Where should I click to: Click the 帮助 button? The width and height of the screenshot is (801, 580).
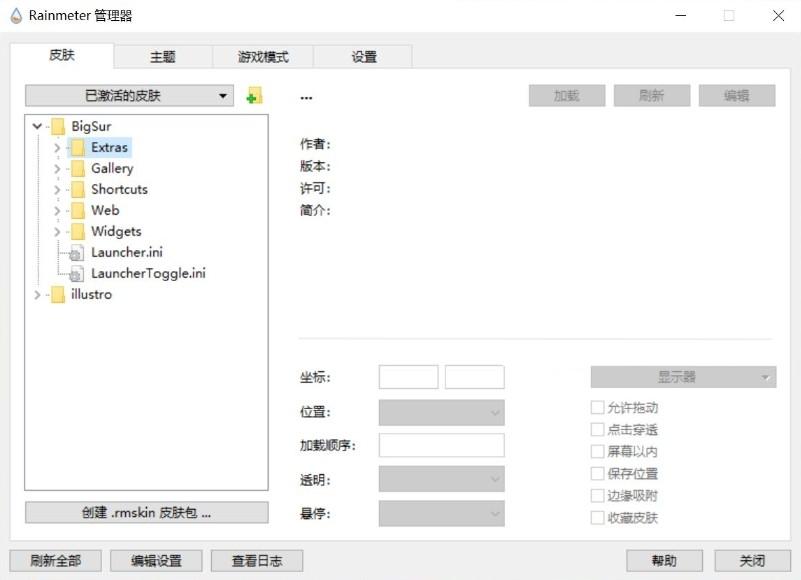coord(665,561)
